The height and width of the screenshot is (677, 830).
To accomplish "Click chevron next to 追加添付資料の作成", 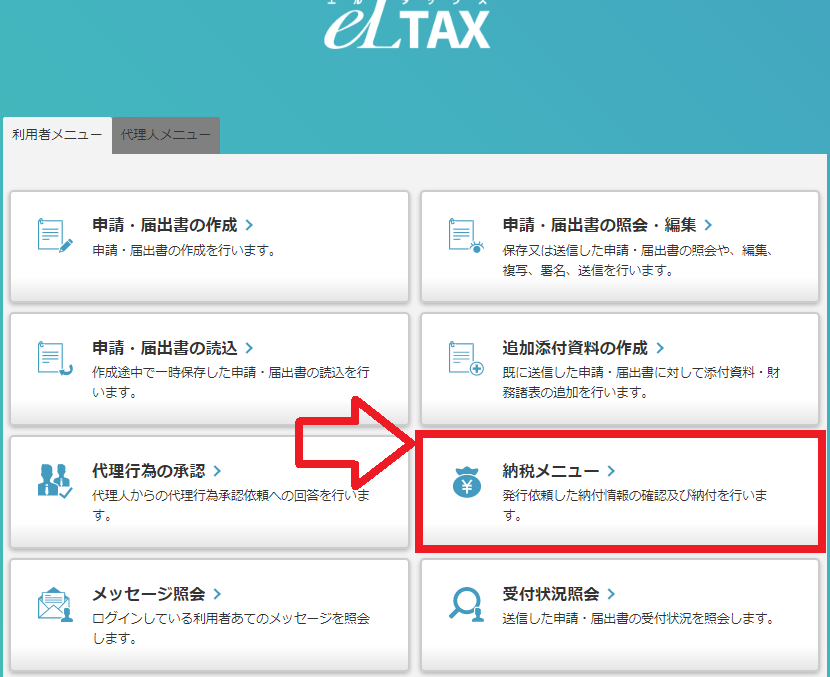I will (660, 348).
